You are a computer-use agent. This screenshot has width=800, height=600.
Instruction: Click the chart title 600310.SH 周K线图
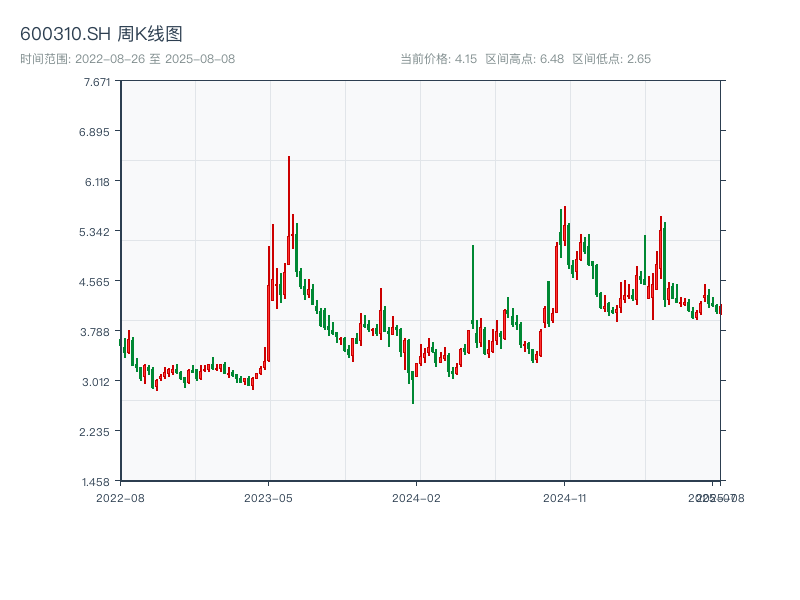(101, 34)
